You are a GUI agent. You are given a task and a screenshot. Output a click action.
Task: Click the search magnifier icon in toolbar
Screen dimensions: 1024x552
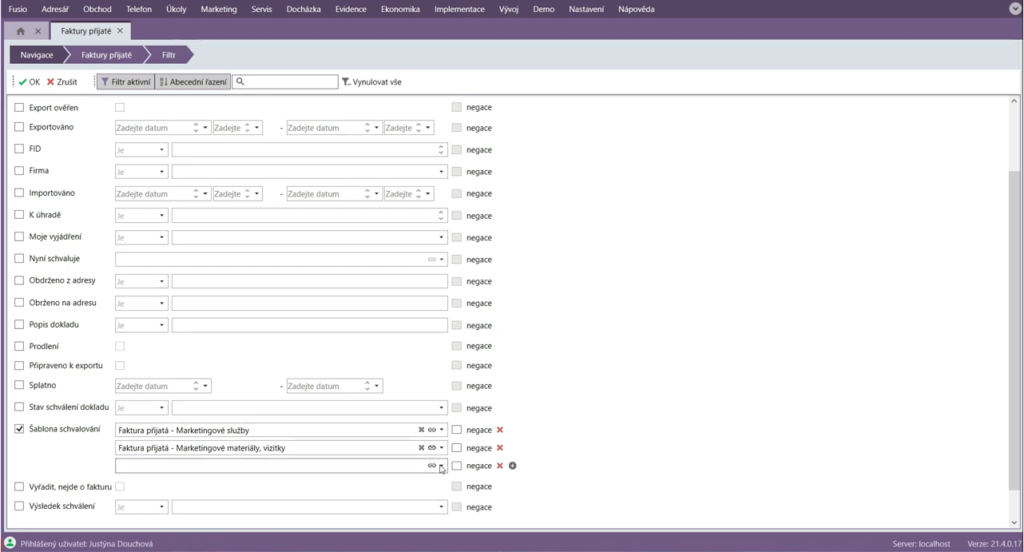point(241,82)
